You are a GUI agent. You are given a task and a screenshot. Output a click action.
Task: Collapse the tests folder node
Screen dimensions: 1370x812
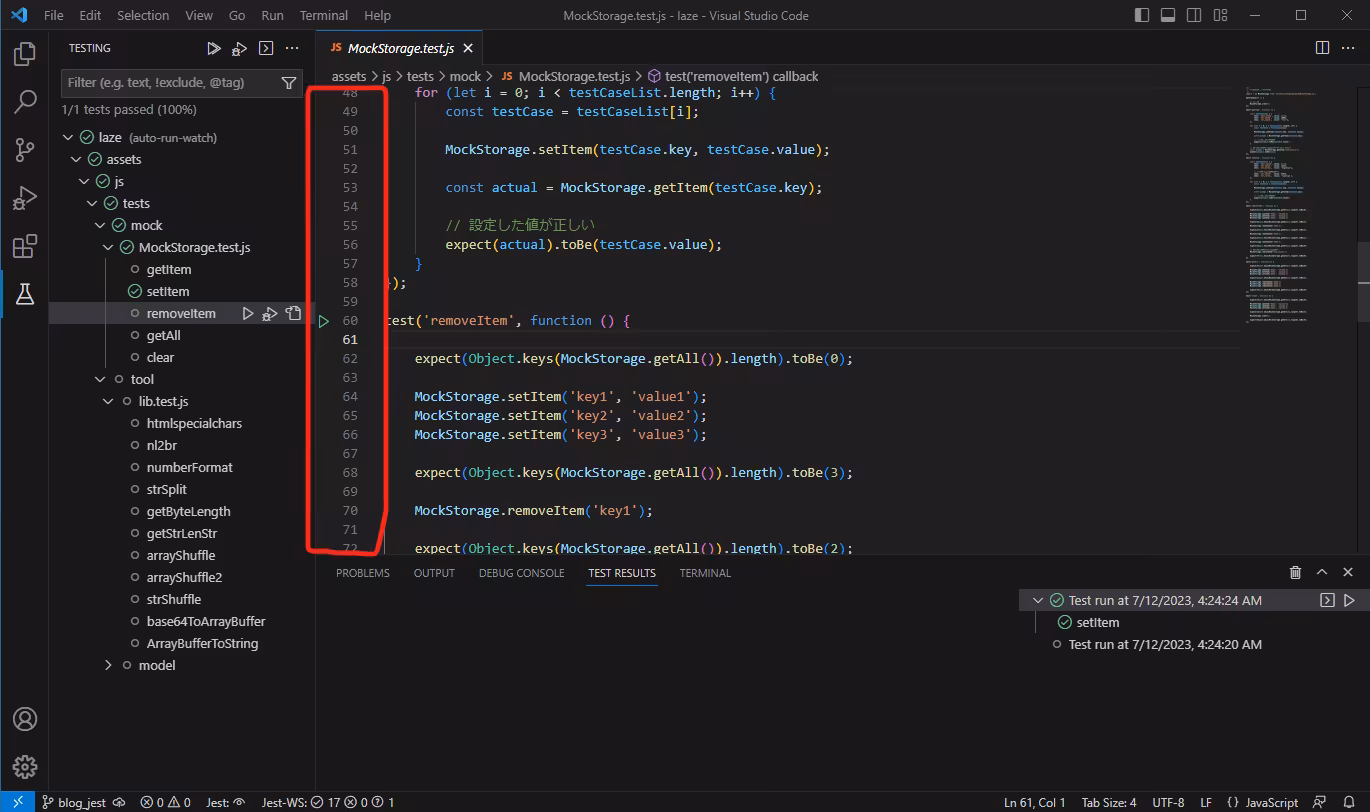click(x=92, y=203)
